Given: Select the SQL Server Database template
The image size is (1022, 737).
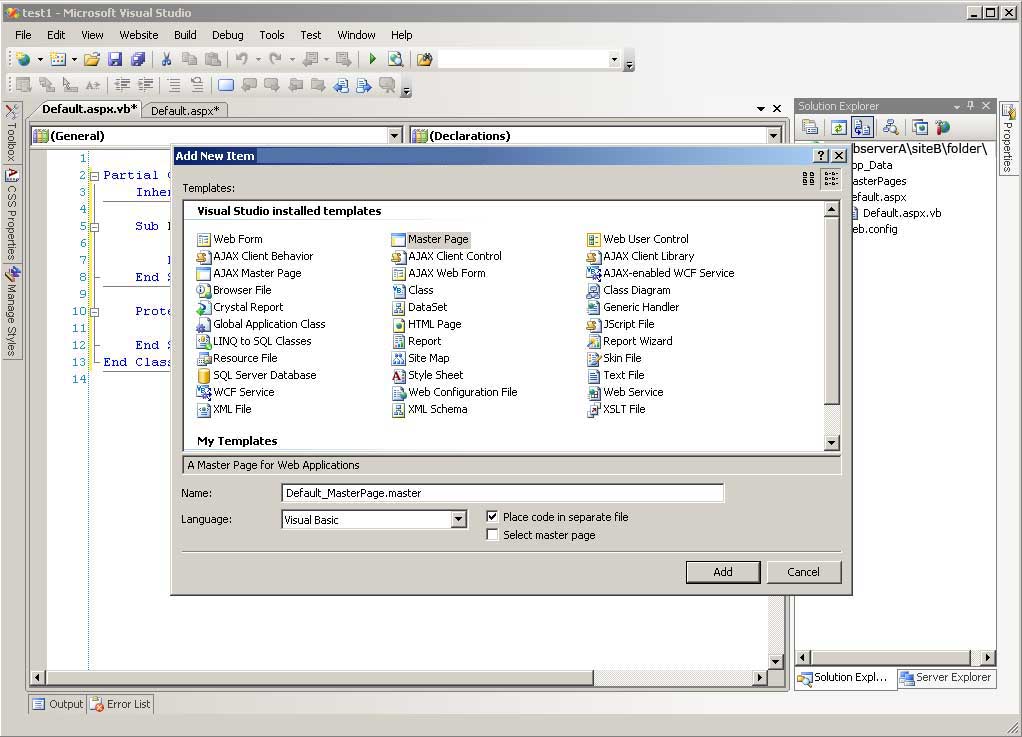Looking at the screenshot, I should pos(256,375).
